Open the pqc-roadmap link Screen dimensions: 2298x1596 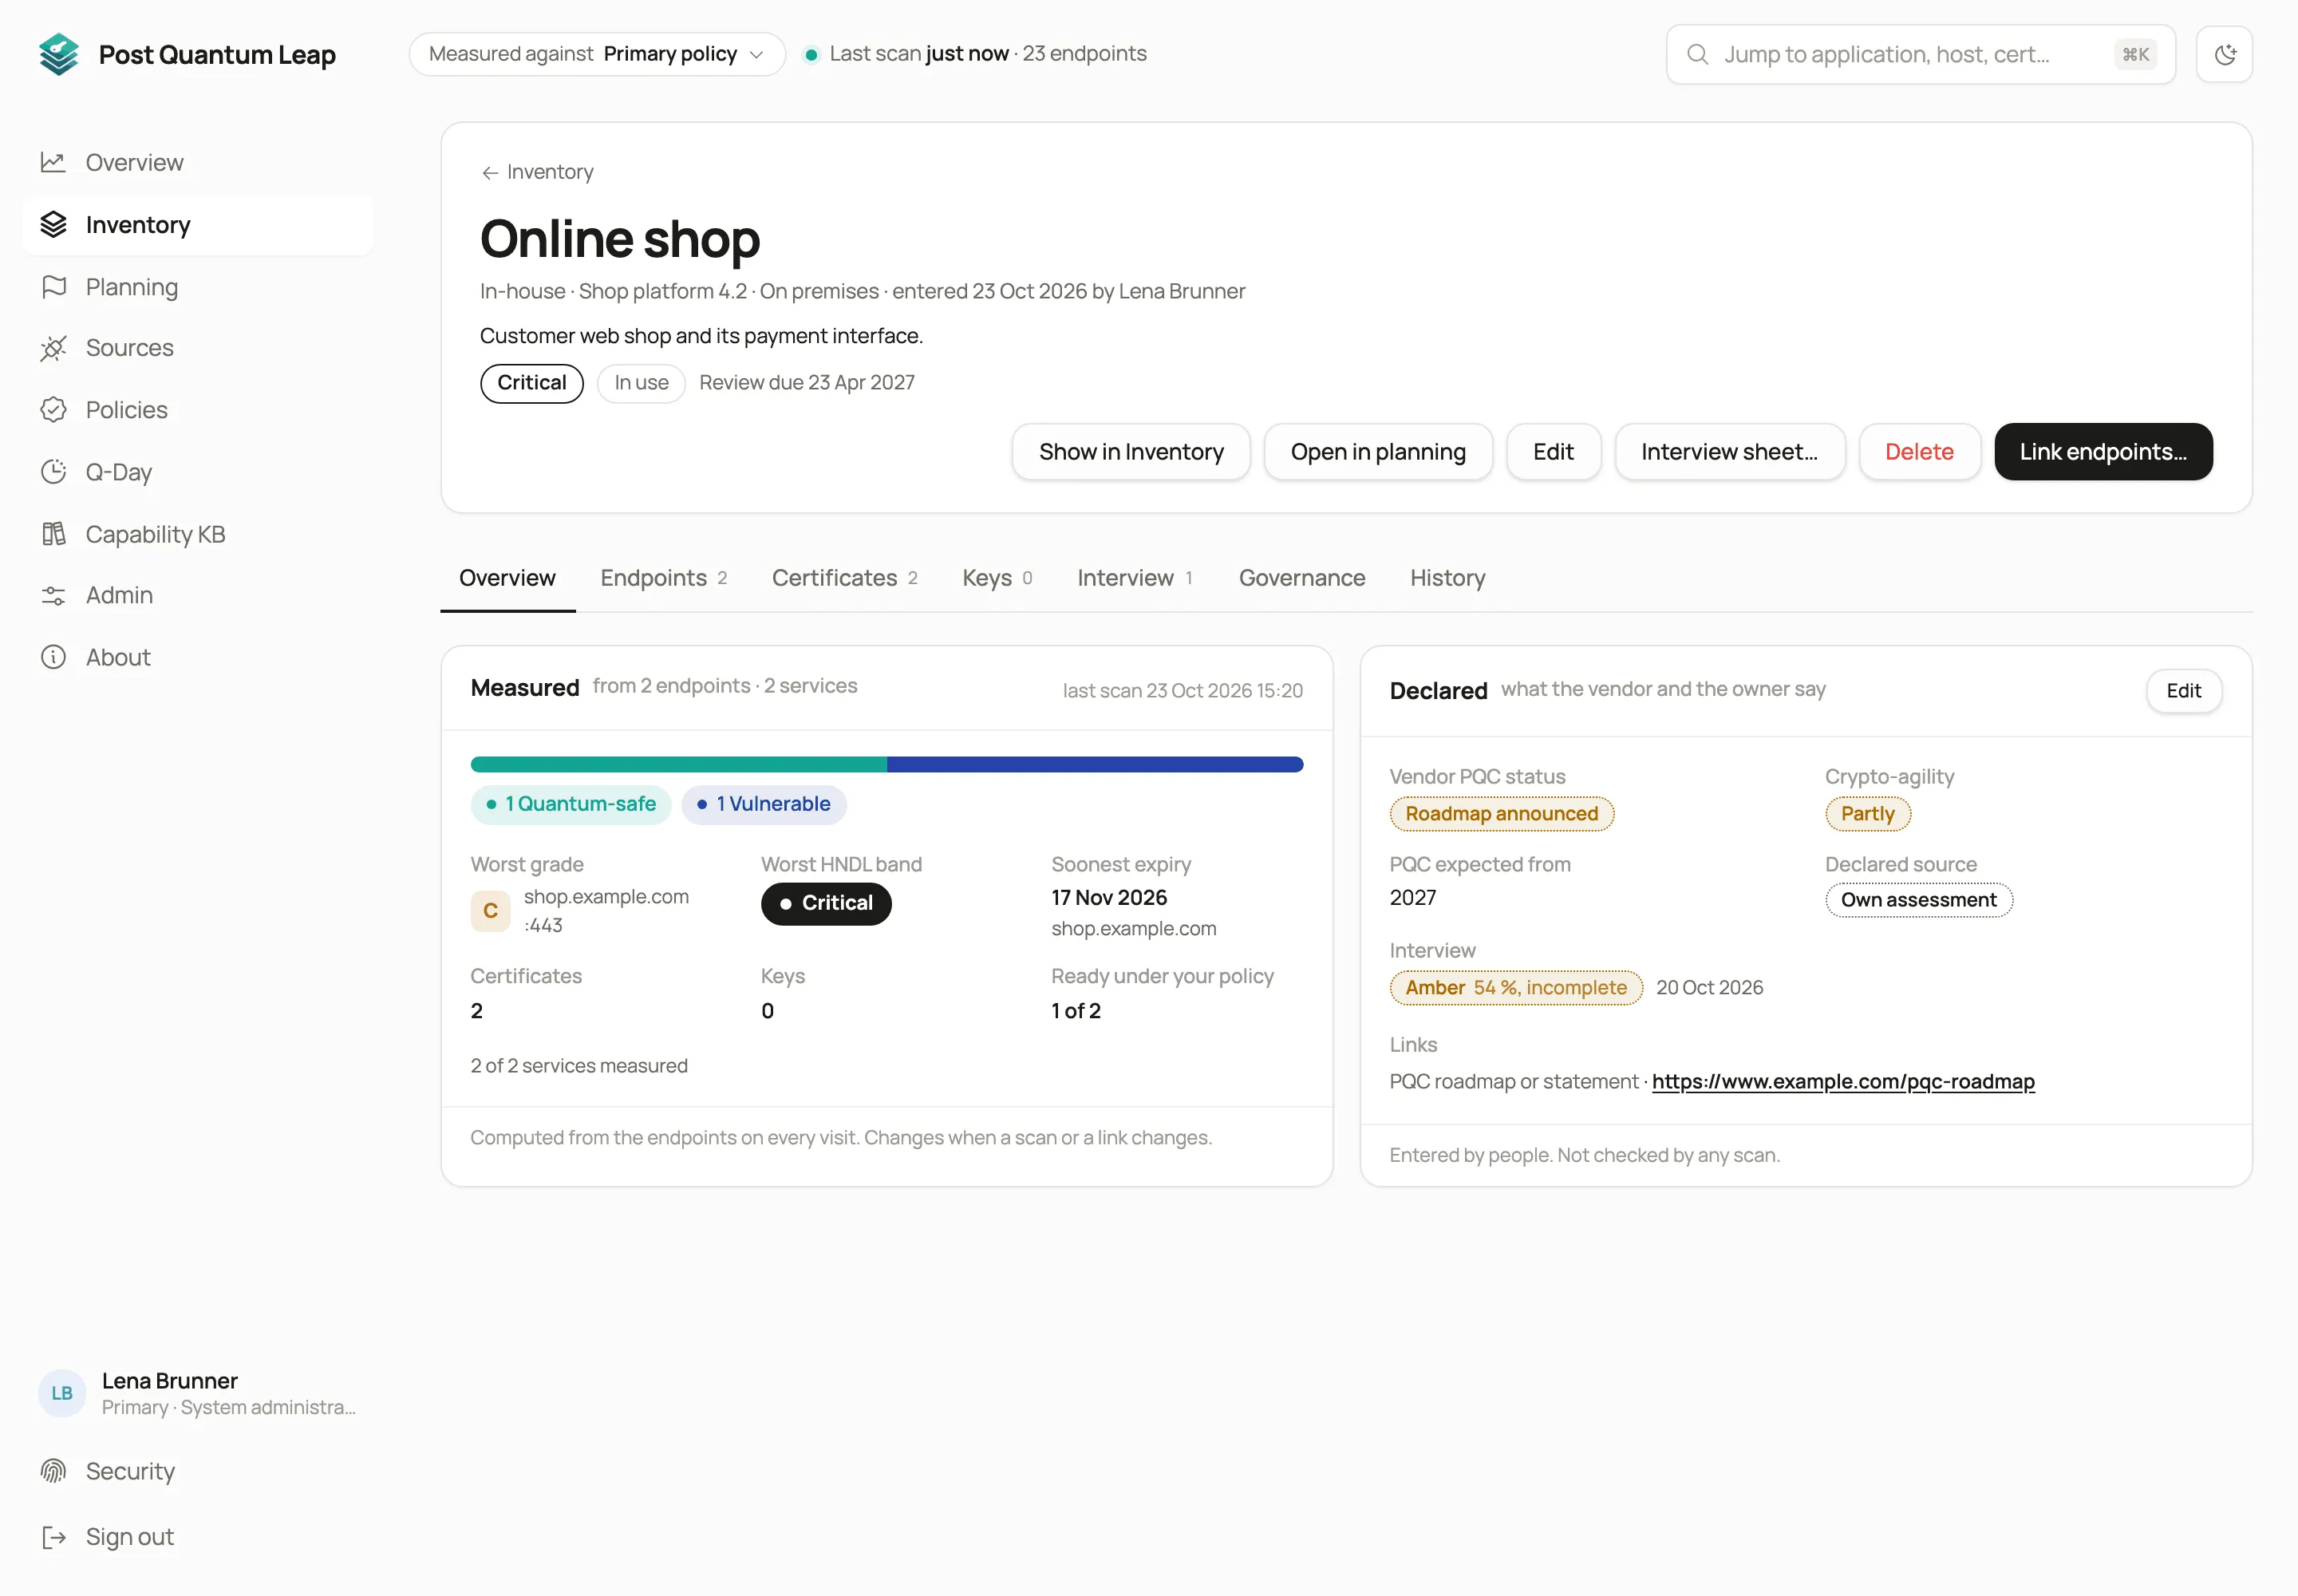tap(1842, 1082)
